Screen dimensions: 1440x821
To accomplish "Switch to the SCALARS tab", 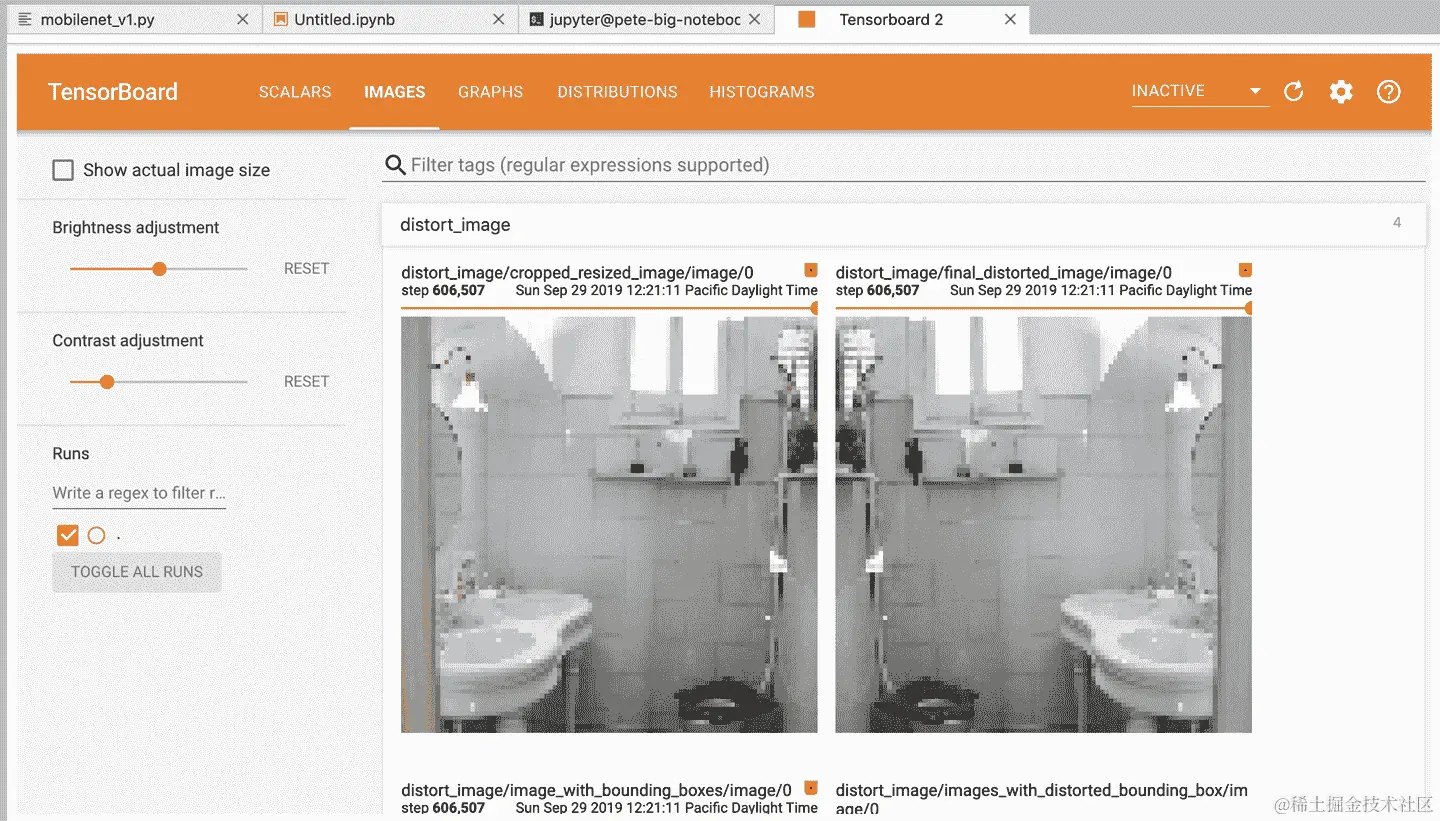I will tap(295, 92).
